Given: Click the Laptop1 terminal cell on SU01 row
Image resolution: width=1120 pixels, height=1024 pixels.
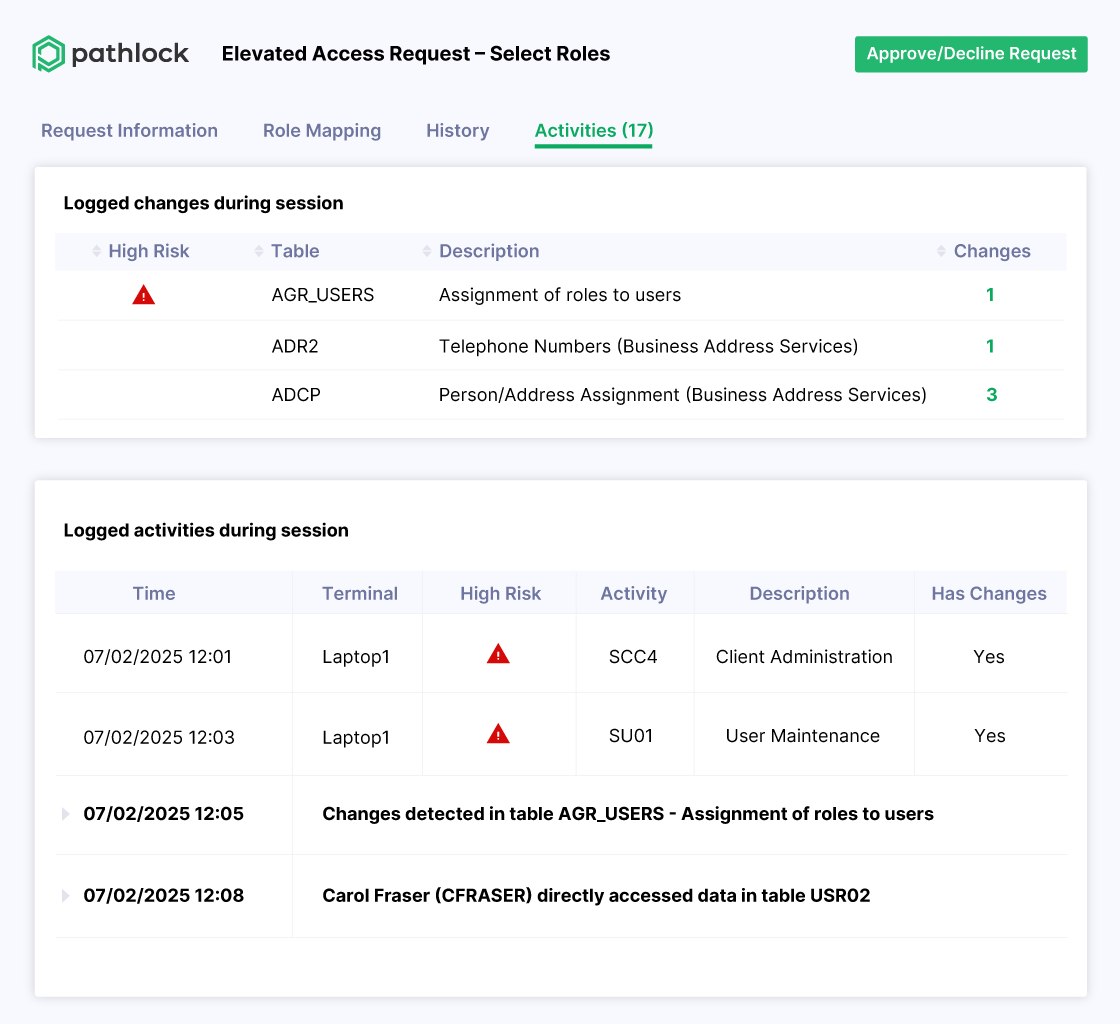Looking at the screenshot, I should click(x=357, y=735).
